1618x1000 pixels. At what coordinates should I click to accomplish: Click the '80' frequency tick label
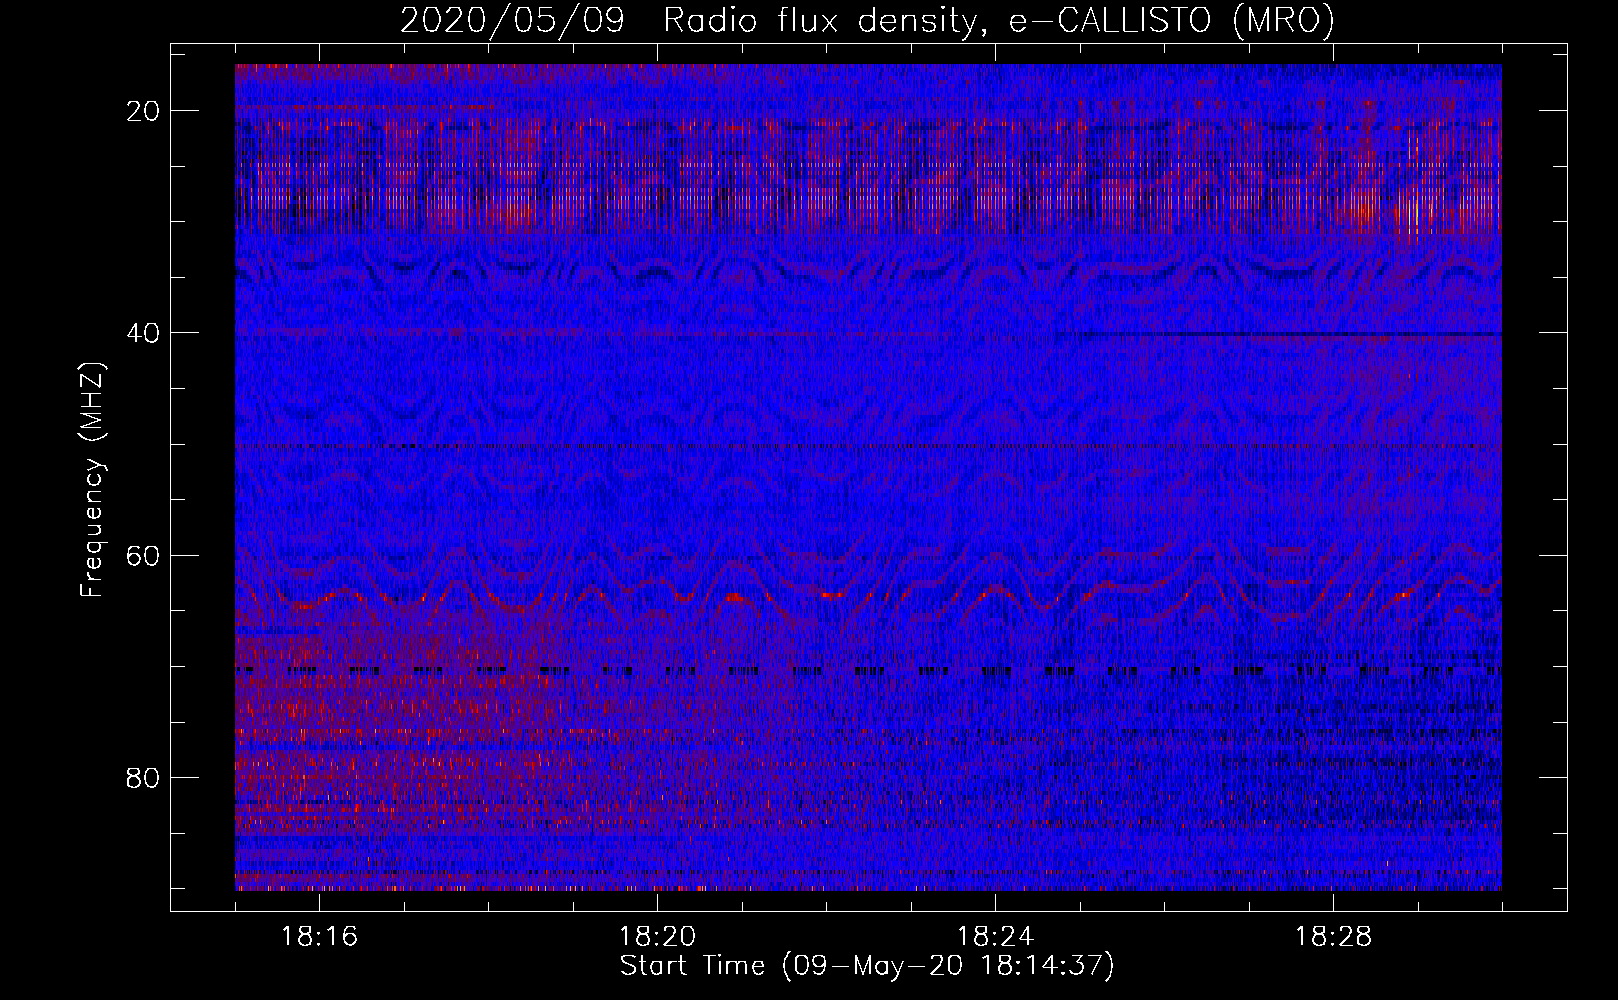tap(143, 777)
